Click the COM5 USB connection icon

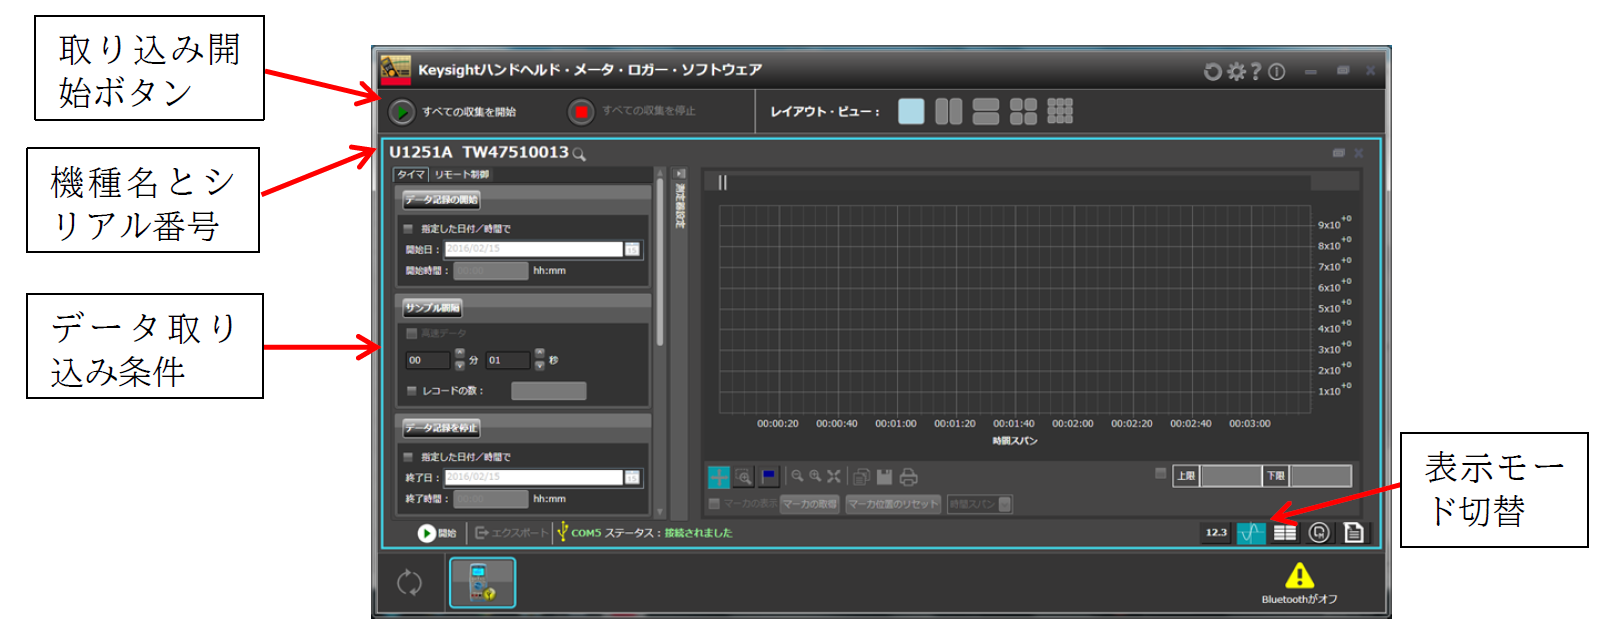point(562,532)
